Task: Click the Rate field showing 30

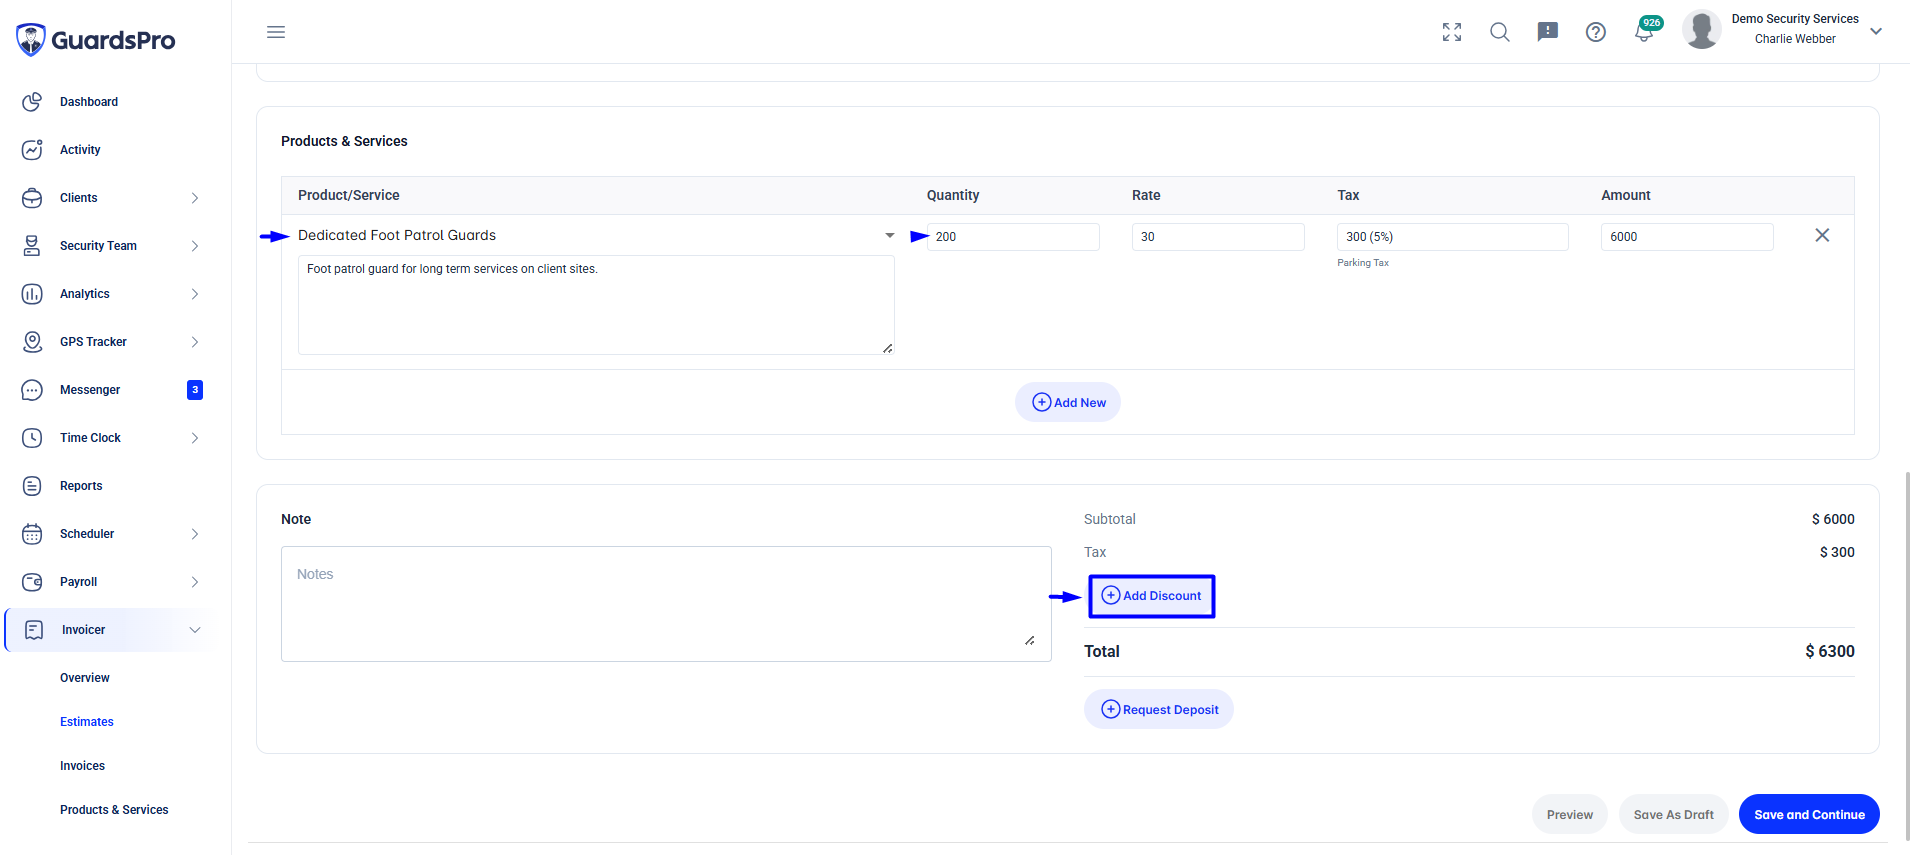Action: point(1218,237)
